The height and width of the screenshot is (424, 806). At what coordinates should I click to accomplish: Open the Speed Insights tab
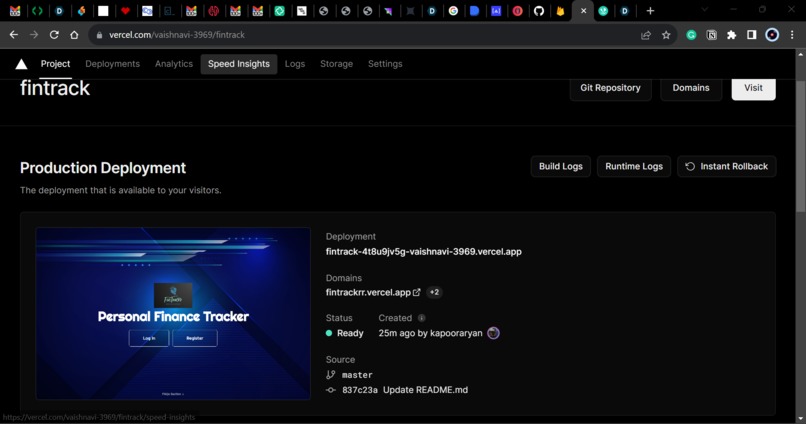pos(239,64)
